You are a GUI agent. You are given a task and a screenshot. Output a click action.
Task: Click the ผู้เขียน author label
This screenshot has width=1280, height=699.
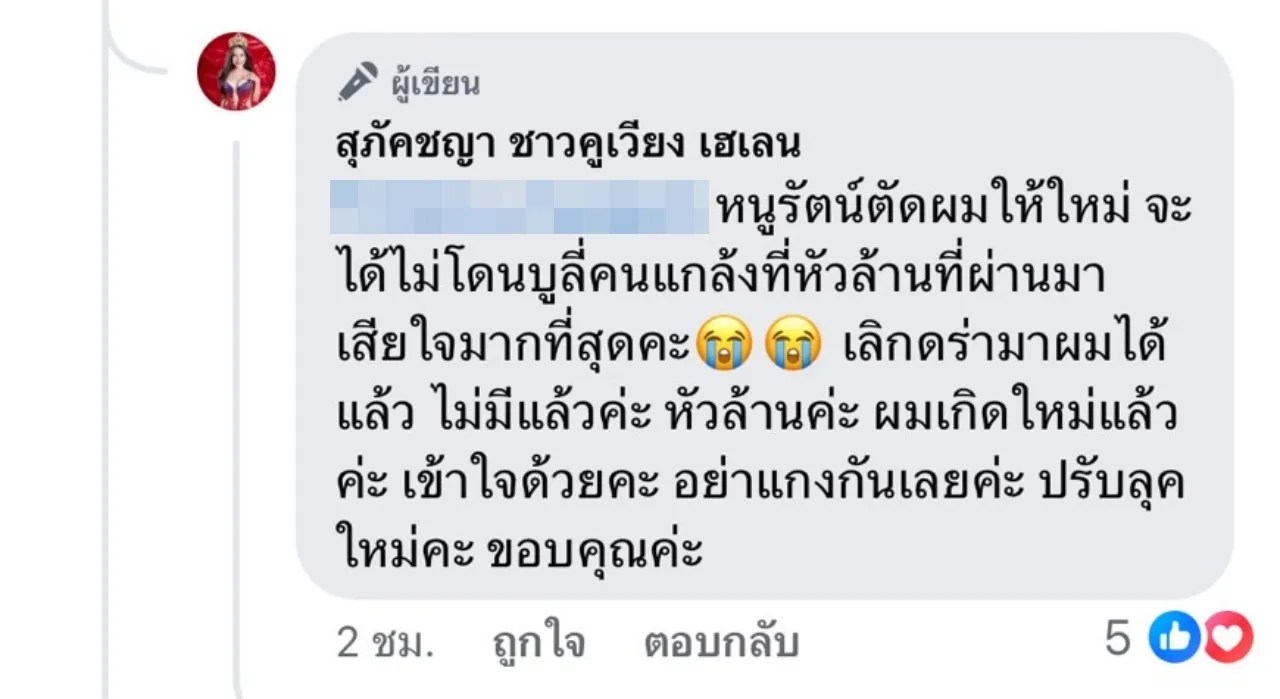point(434,85)
